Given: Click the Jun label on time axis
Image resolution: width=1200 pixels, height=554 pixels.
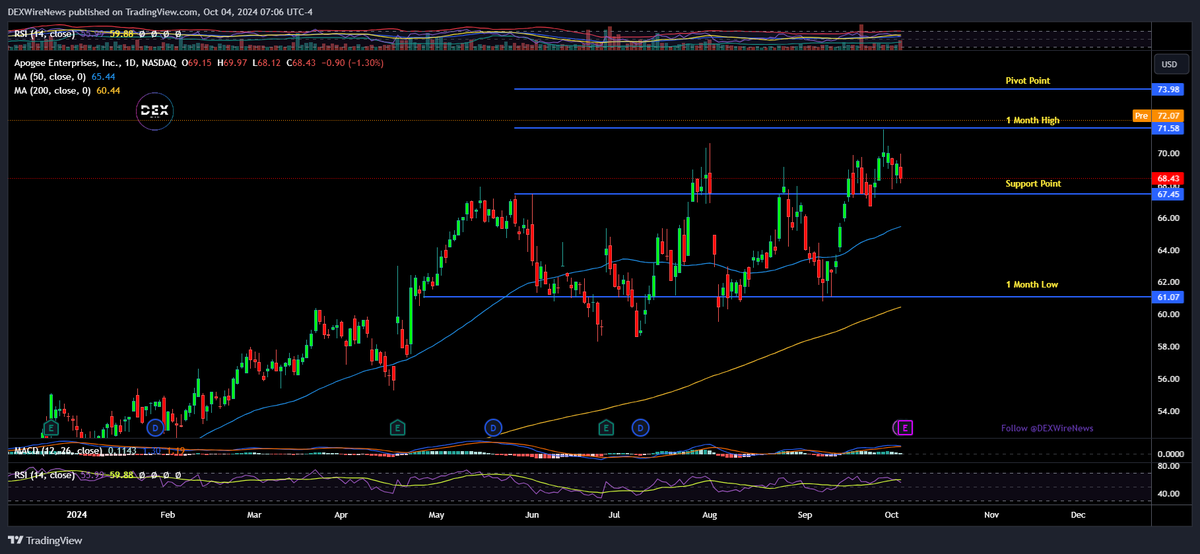Looking at the screenshot, I should click(531, 516).
